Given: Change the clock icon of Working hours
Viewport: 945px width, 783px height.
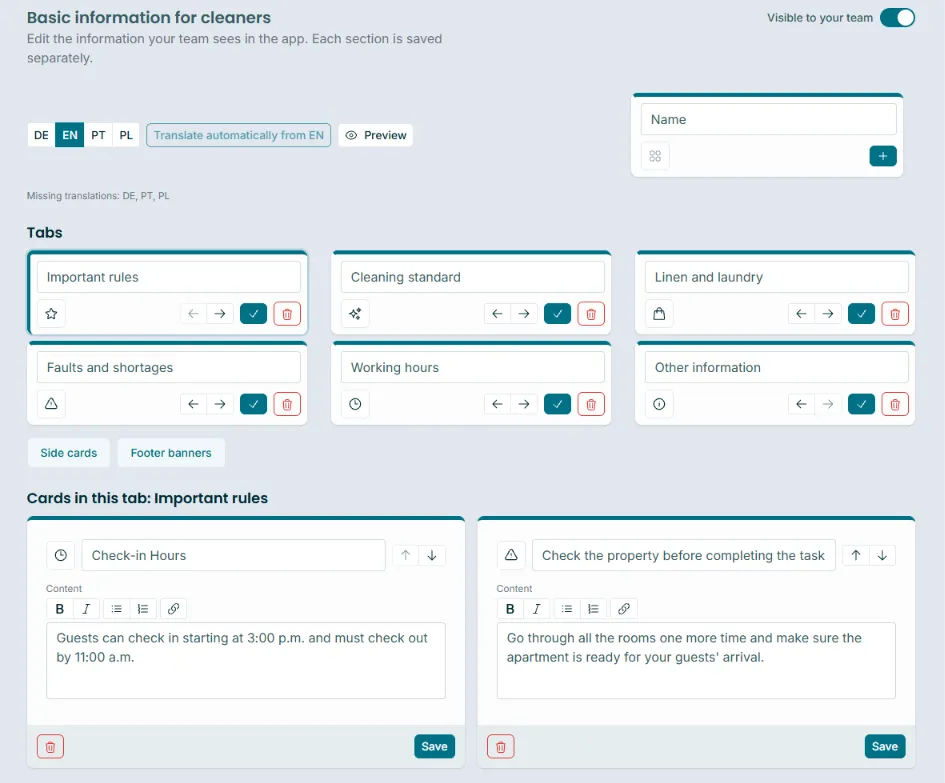Looking at the screenshot, I should click(355, 404).
